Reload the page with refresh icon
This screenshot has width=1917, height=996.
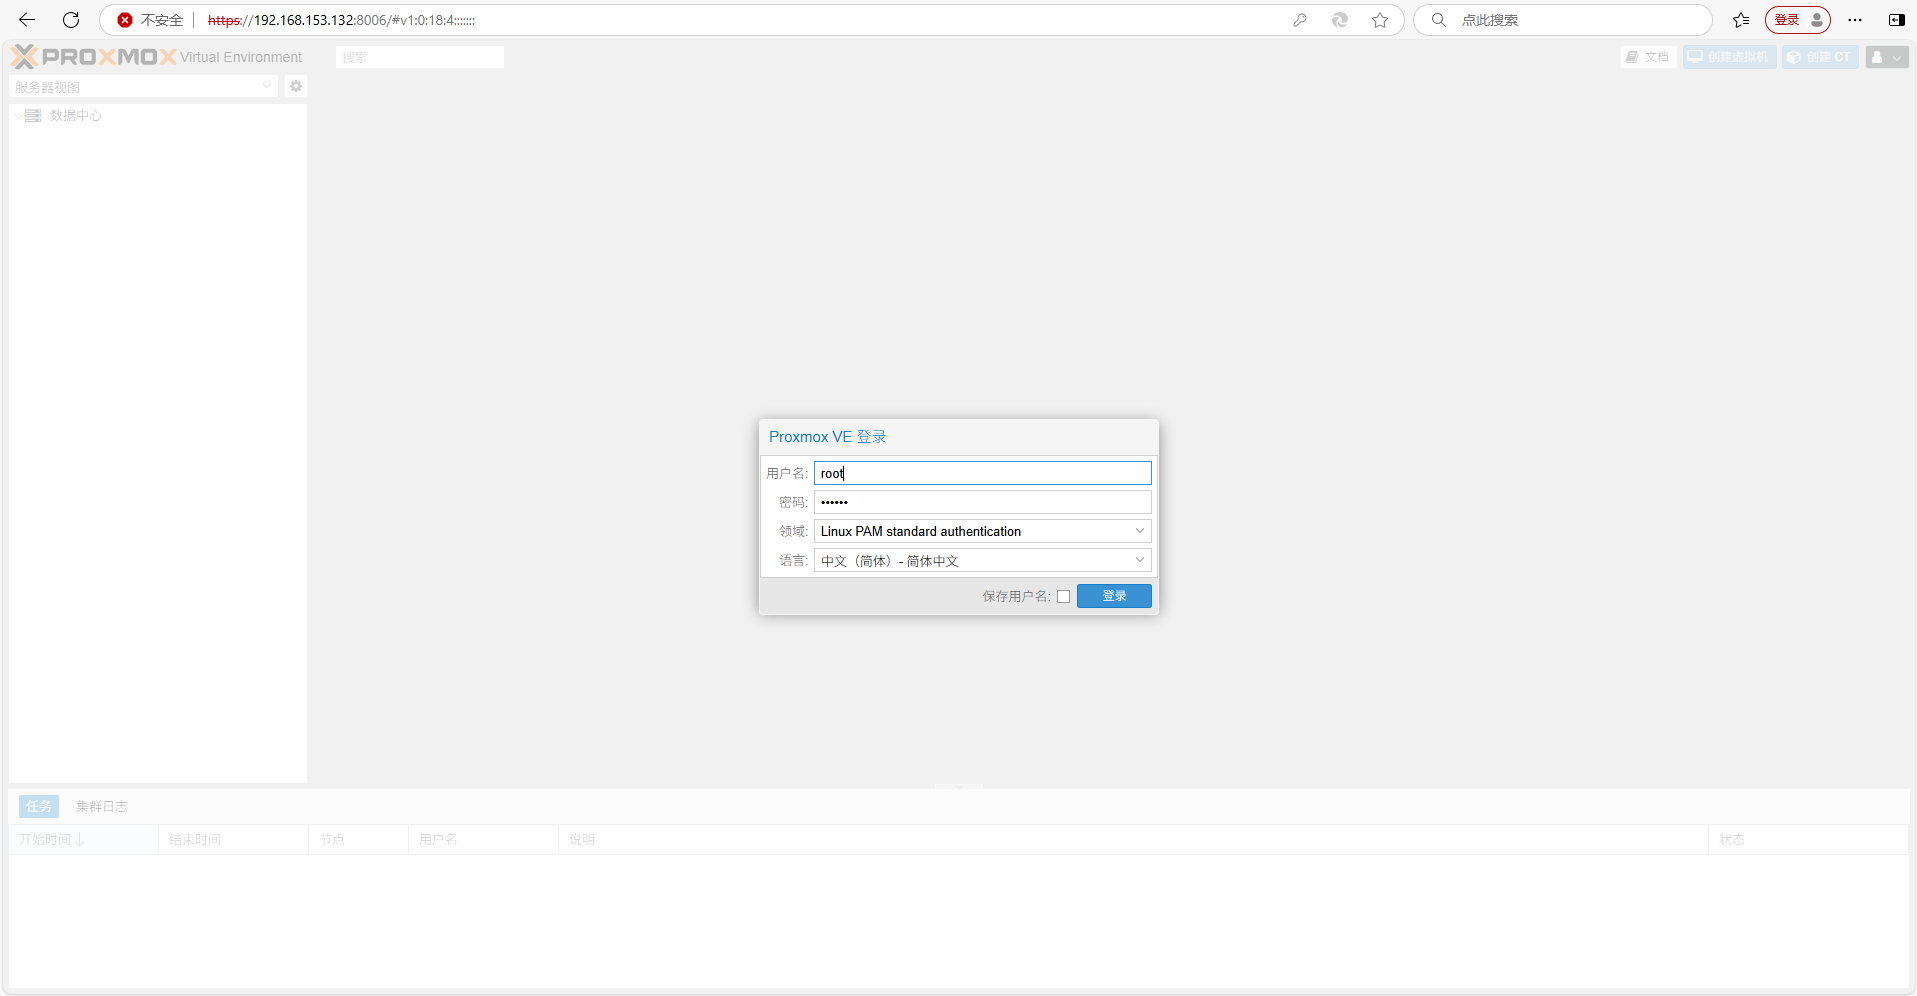point(71,20)
